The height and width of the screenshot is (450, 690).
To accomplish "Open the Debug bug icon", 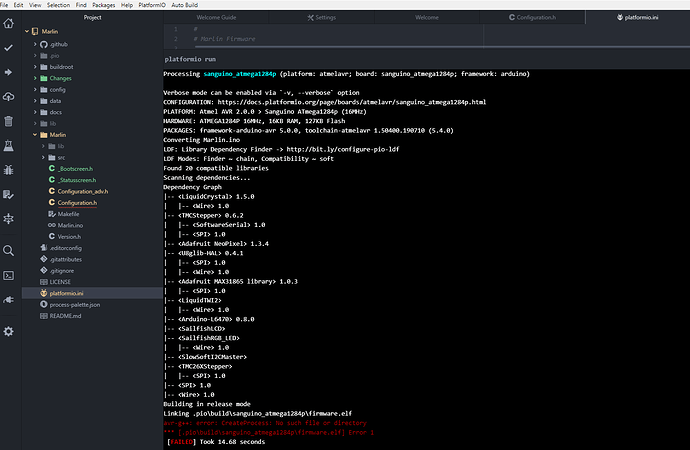I will (x=8, y=170).
